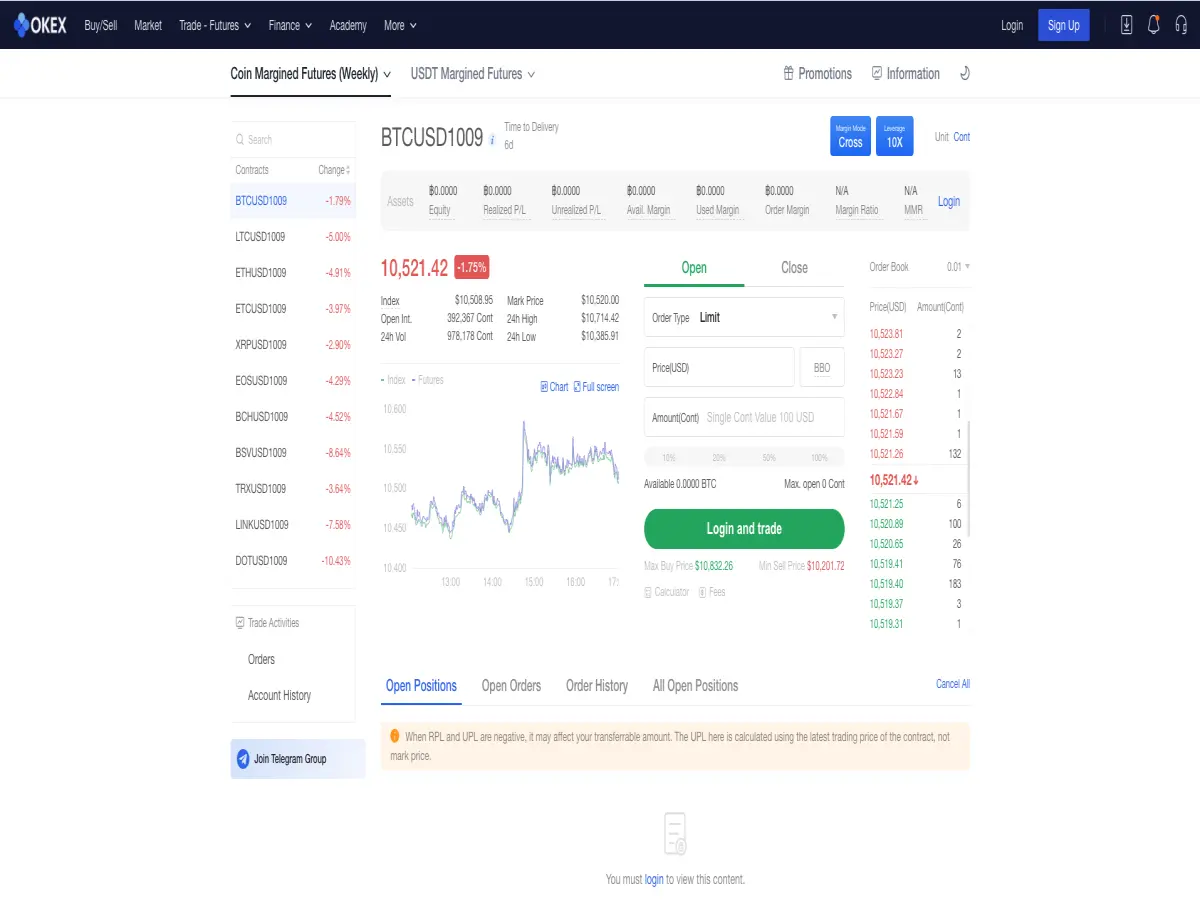Toggle the Index chart legend
1200x900 pixels.
tap(394, 380)
